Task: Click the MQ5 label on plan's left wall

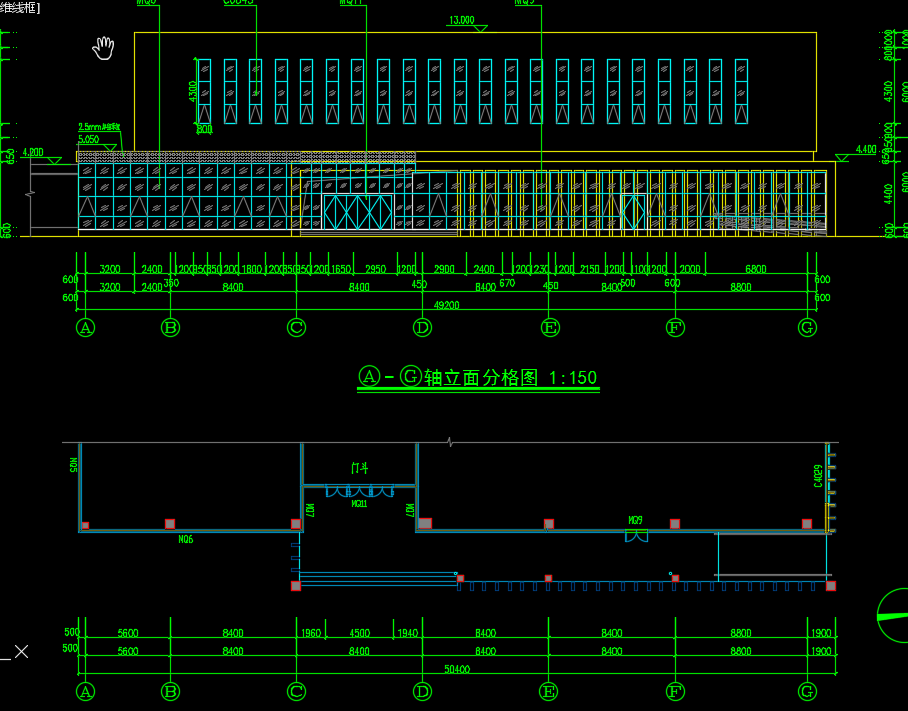Action: [74, 466]
